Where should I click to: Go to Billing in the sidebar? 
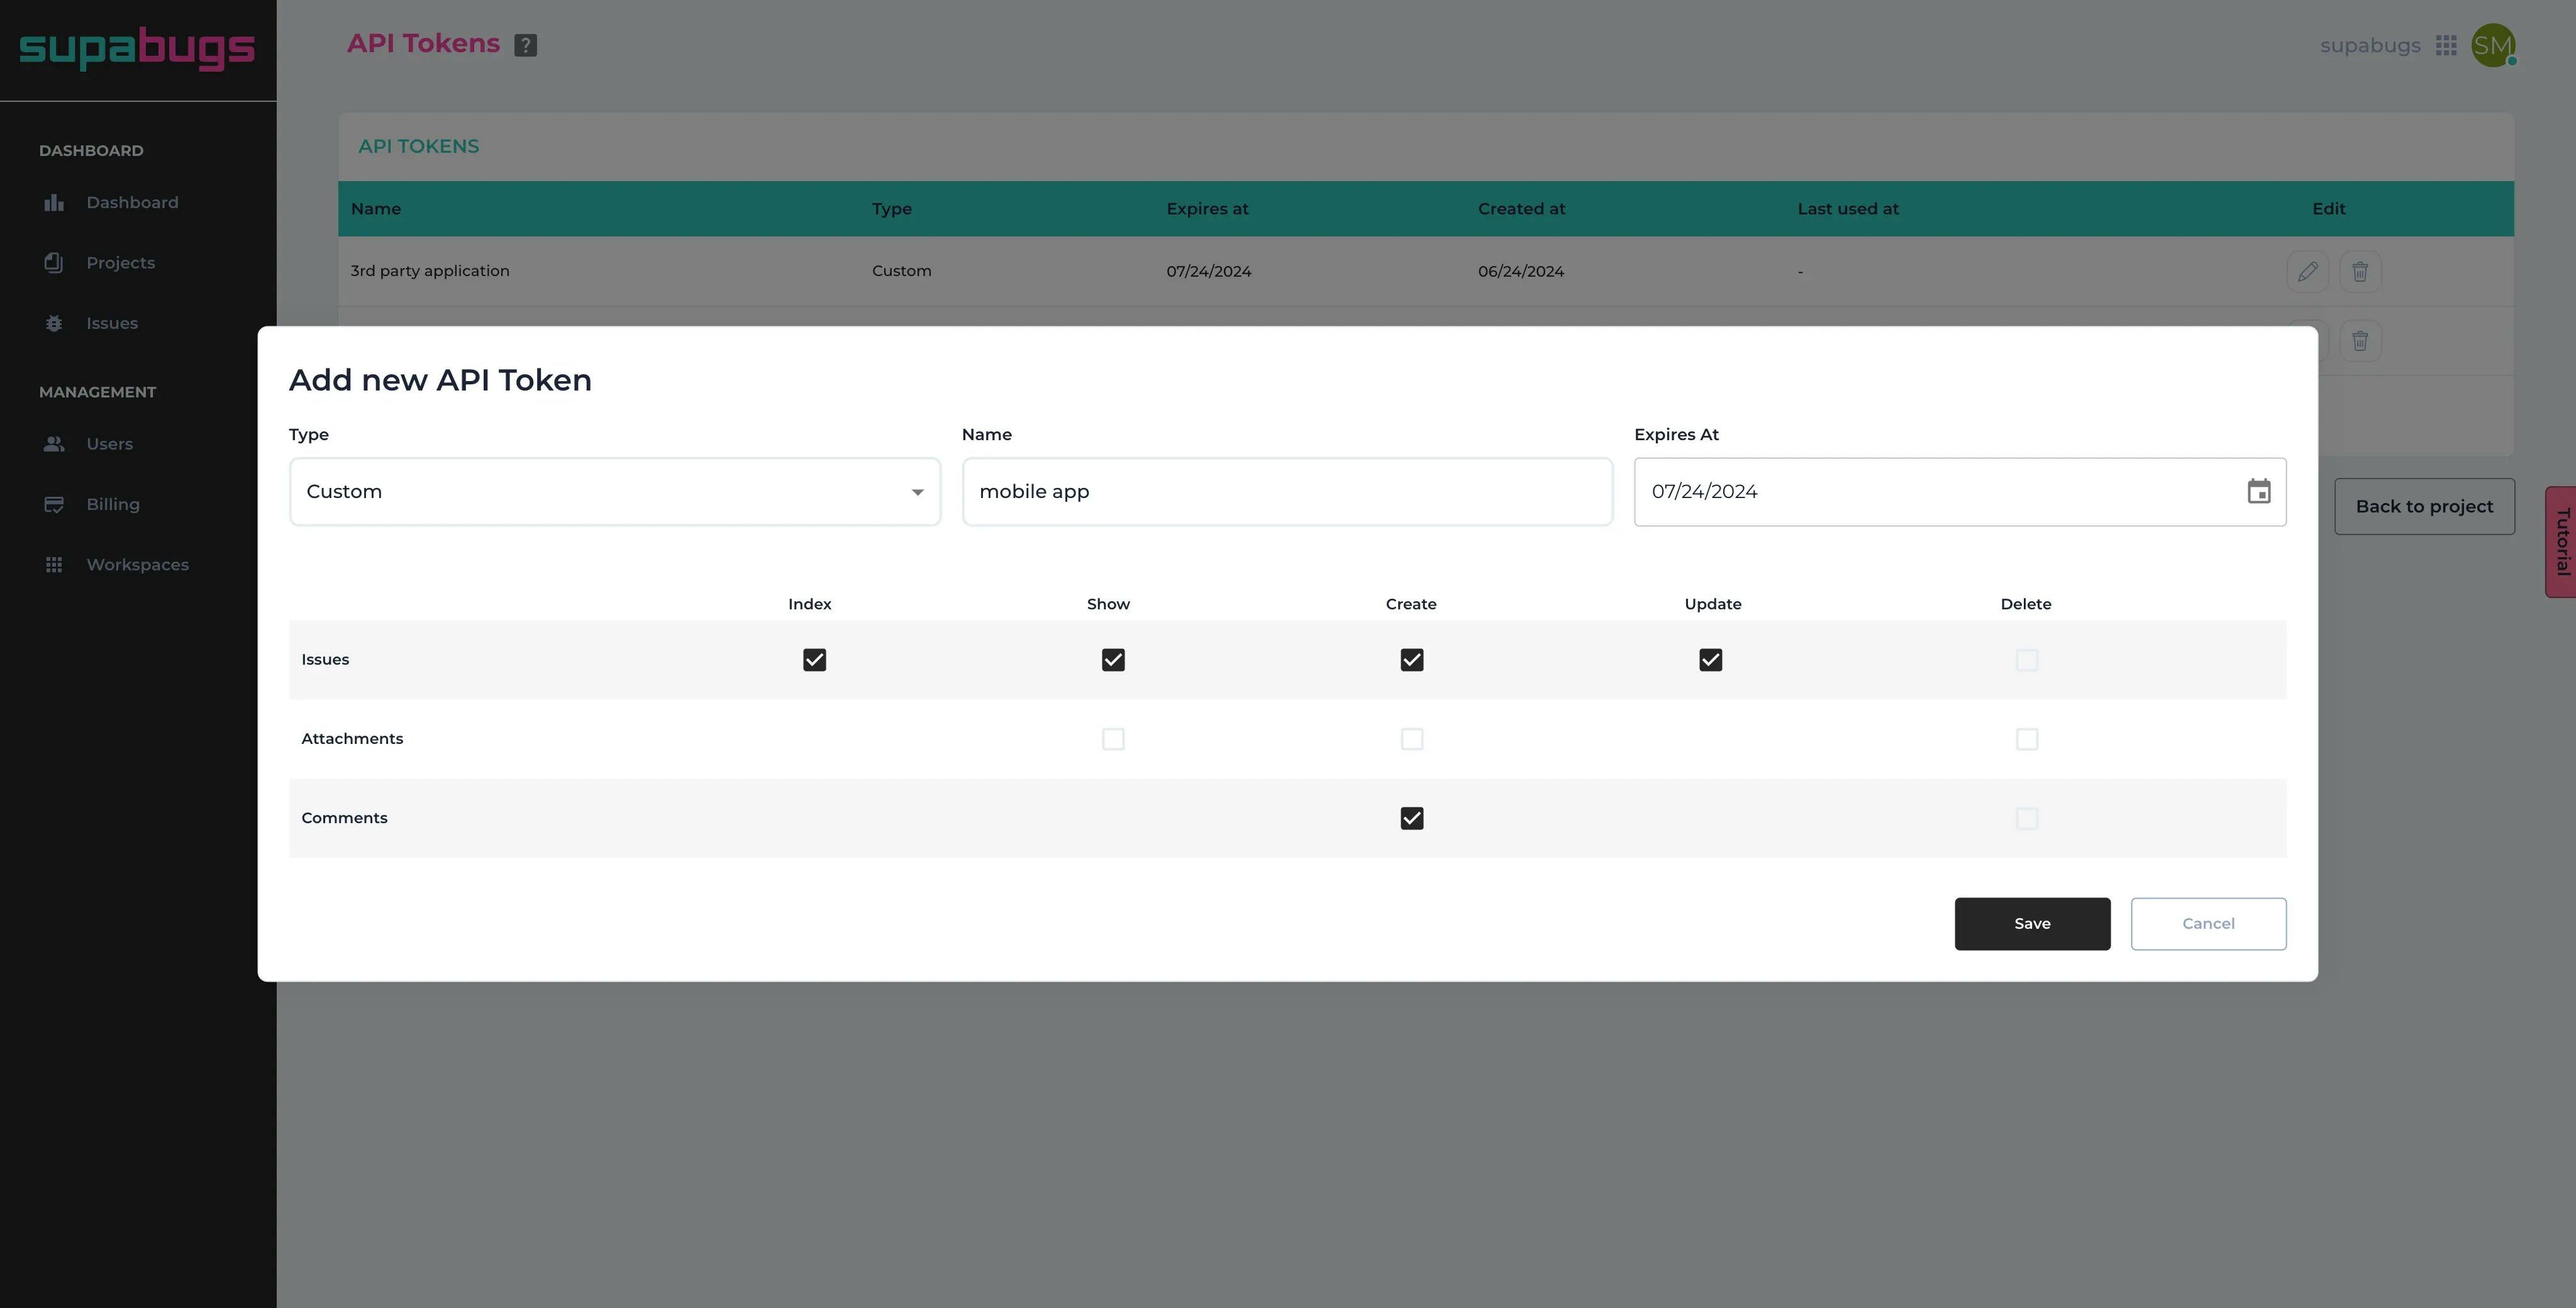click(x=113, y=504)
